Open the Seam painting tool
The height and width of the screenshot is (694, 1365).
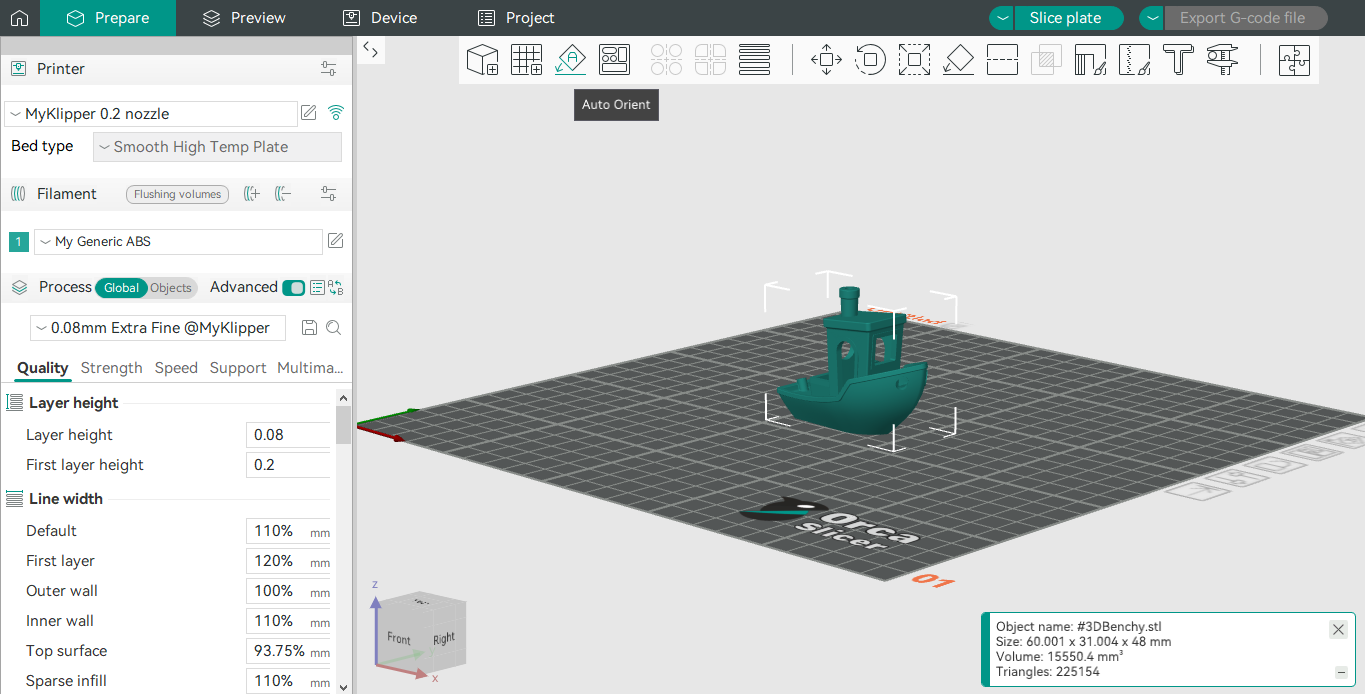click(1134, 60)
